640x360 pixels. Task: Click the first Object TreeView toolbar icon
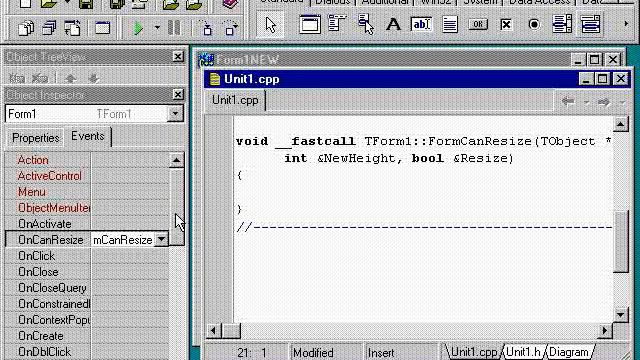pyautogui.click(x=16, y=78)
